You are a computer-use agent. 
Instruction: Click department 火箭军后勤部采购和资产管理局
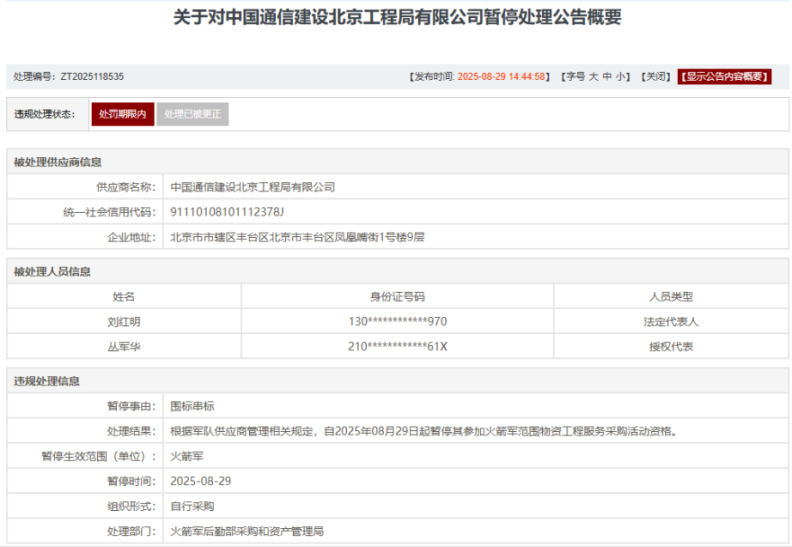click(247, 531)
